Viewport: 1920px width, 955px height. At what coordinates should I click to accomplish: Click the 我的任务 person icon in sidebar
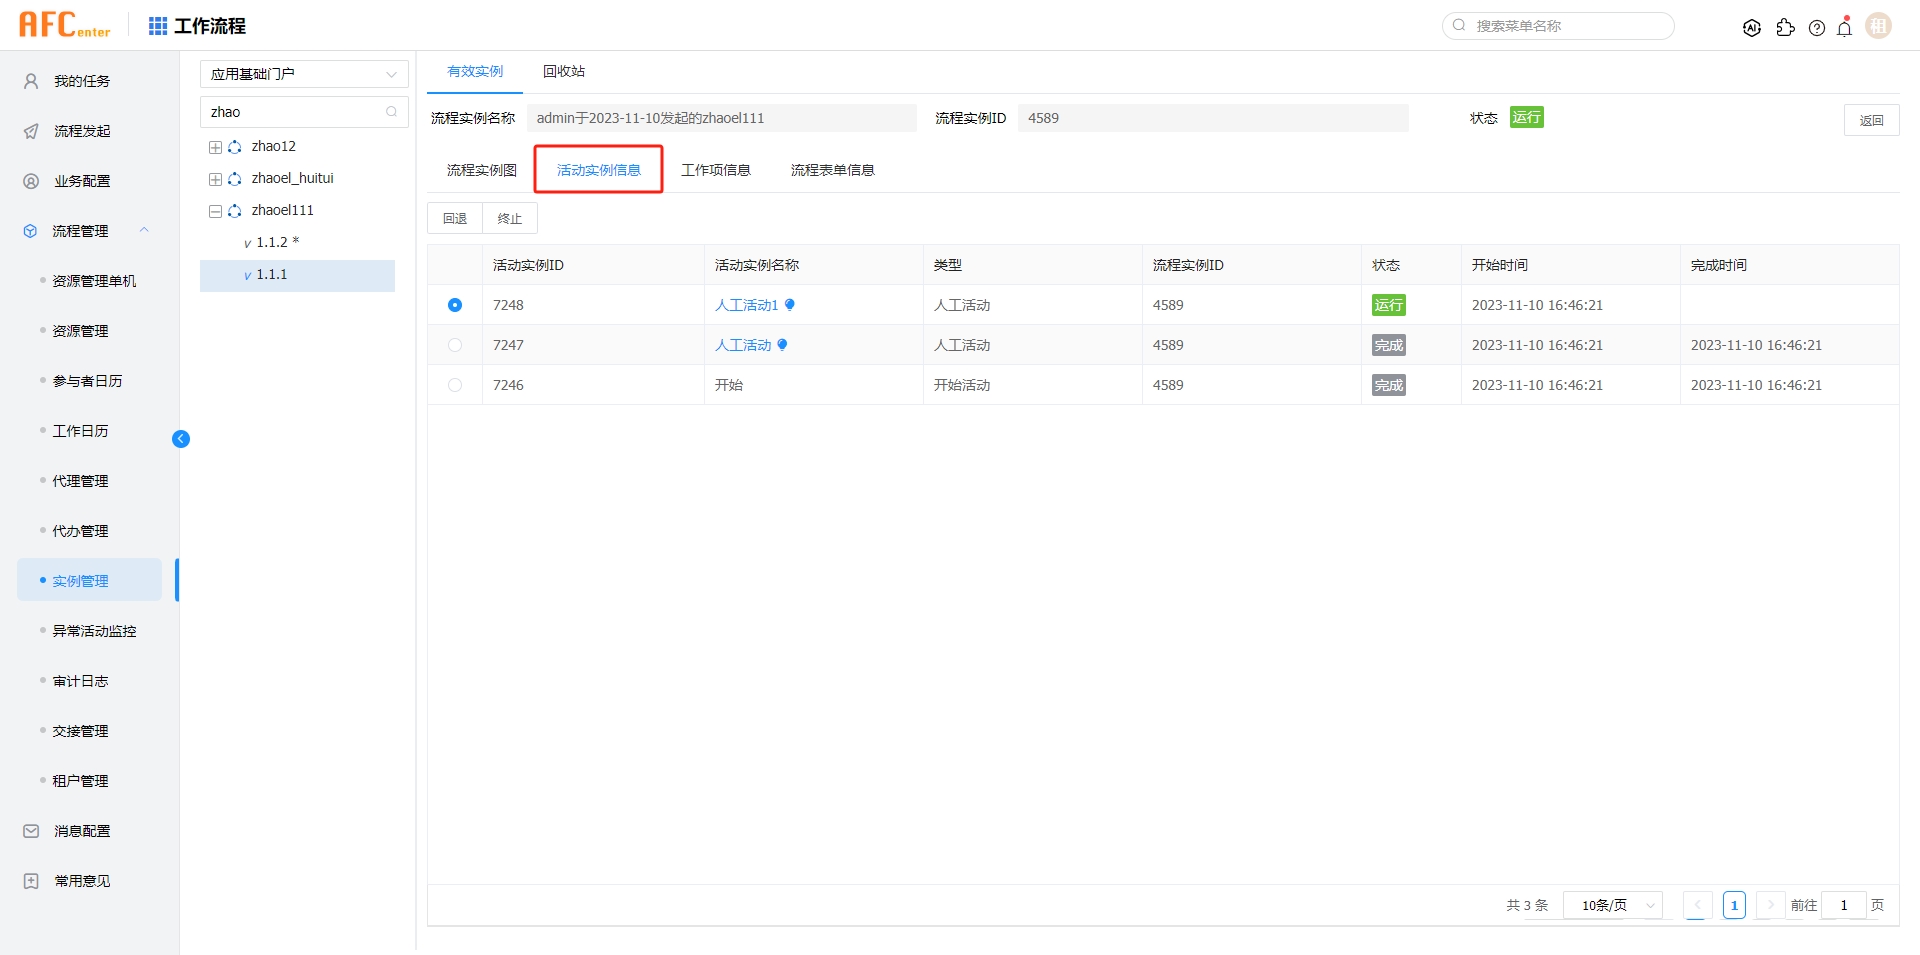tap(29, 81)
